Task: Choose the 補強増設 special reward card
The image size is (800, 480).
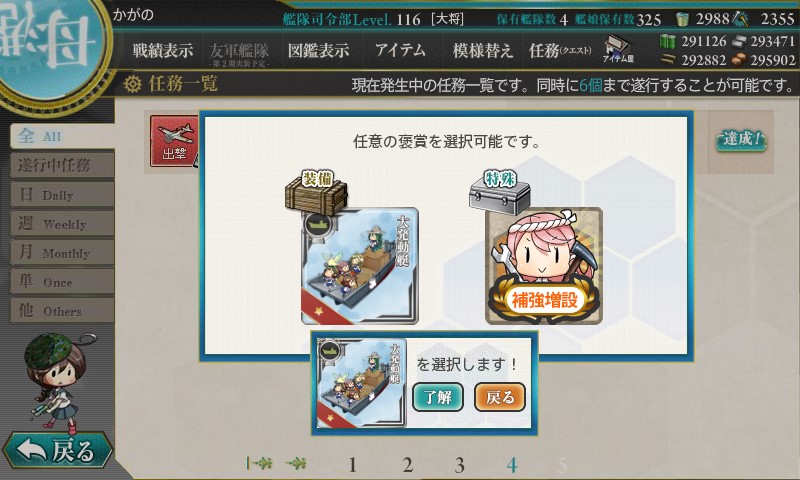Action: click(x=544, y=266)
